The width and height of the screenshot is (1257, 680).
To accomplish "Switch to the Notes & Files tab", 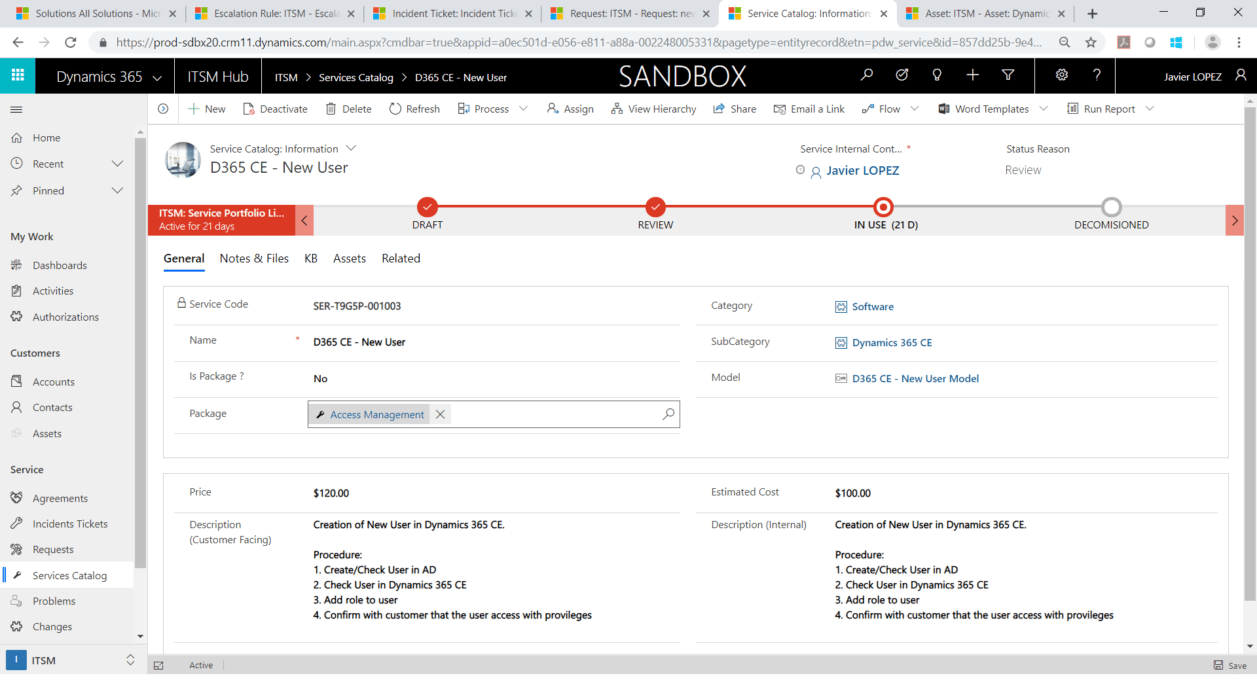I will pos(254,258).
